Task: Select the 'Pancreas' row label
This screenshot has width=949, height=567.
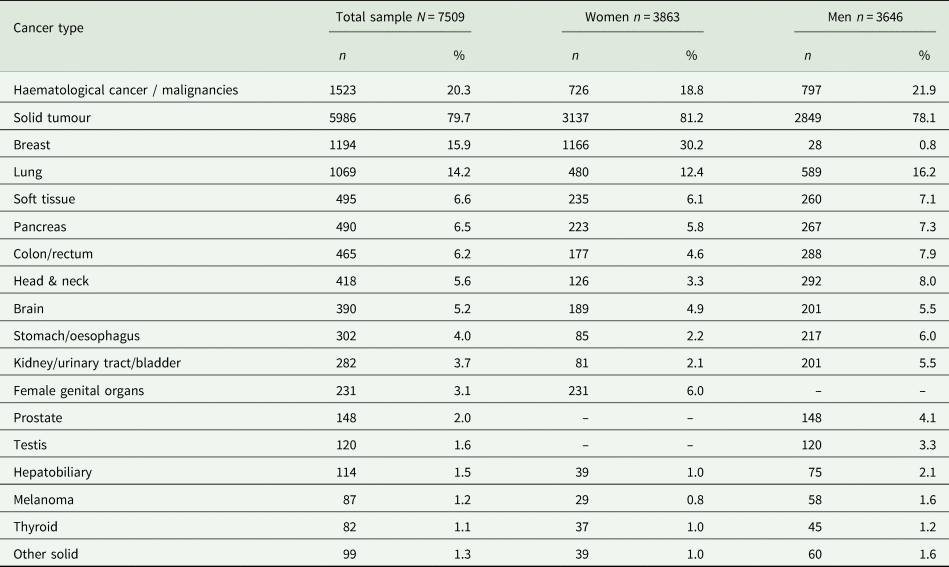Action: [x=40, y=227]
